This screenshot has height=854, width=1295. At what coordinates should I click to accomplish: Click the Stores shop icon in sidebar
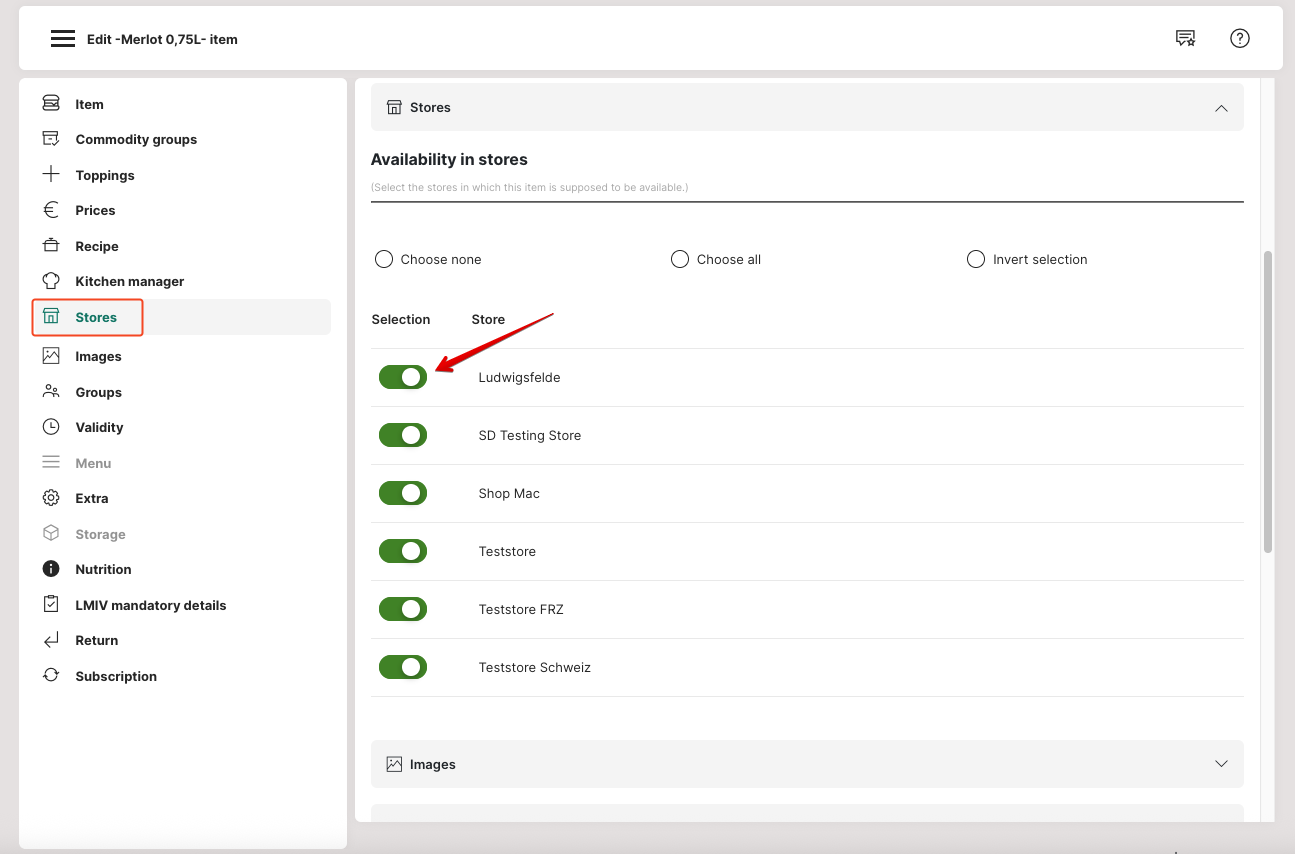click(51, 317)
